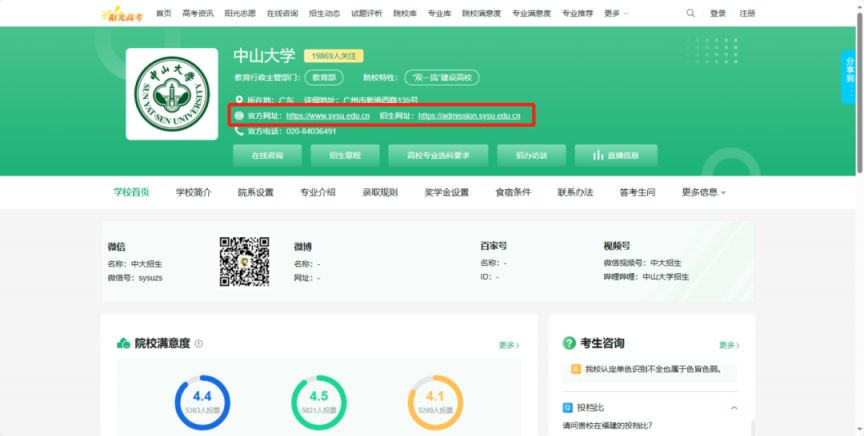
Task: Open the admission.sysu.edu.cn link
Action: 469,116
